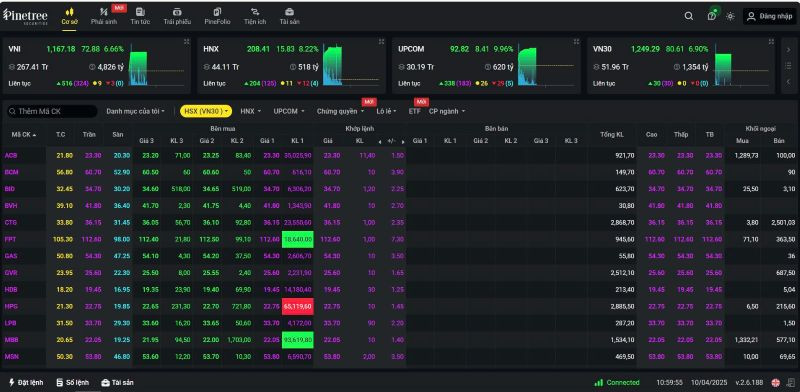Toggle the light/dark theme sun icon

[730, 16]
